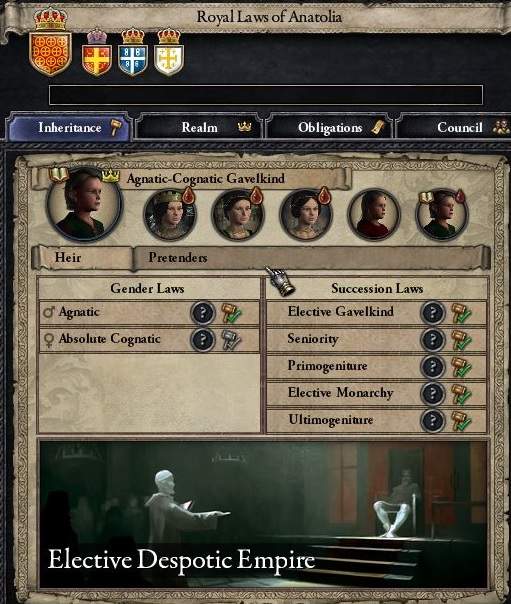The width and height of the screenshot is (511, 604).
Task: Enact Elective Monarchy with gavel checkmark
Action: tap(461, 394)
